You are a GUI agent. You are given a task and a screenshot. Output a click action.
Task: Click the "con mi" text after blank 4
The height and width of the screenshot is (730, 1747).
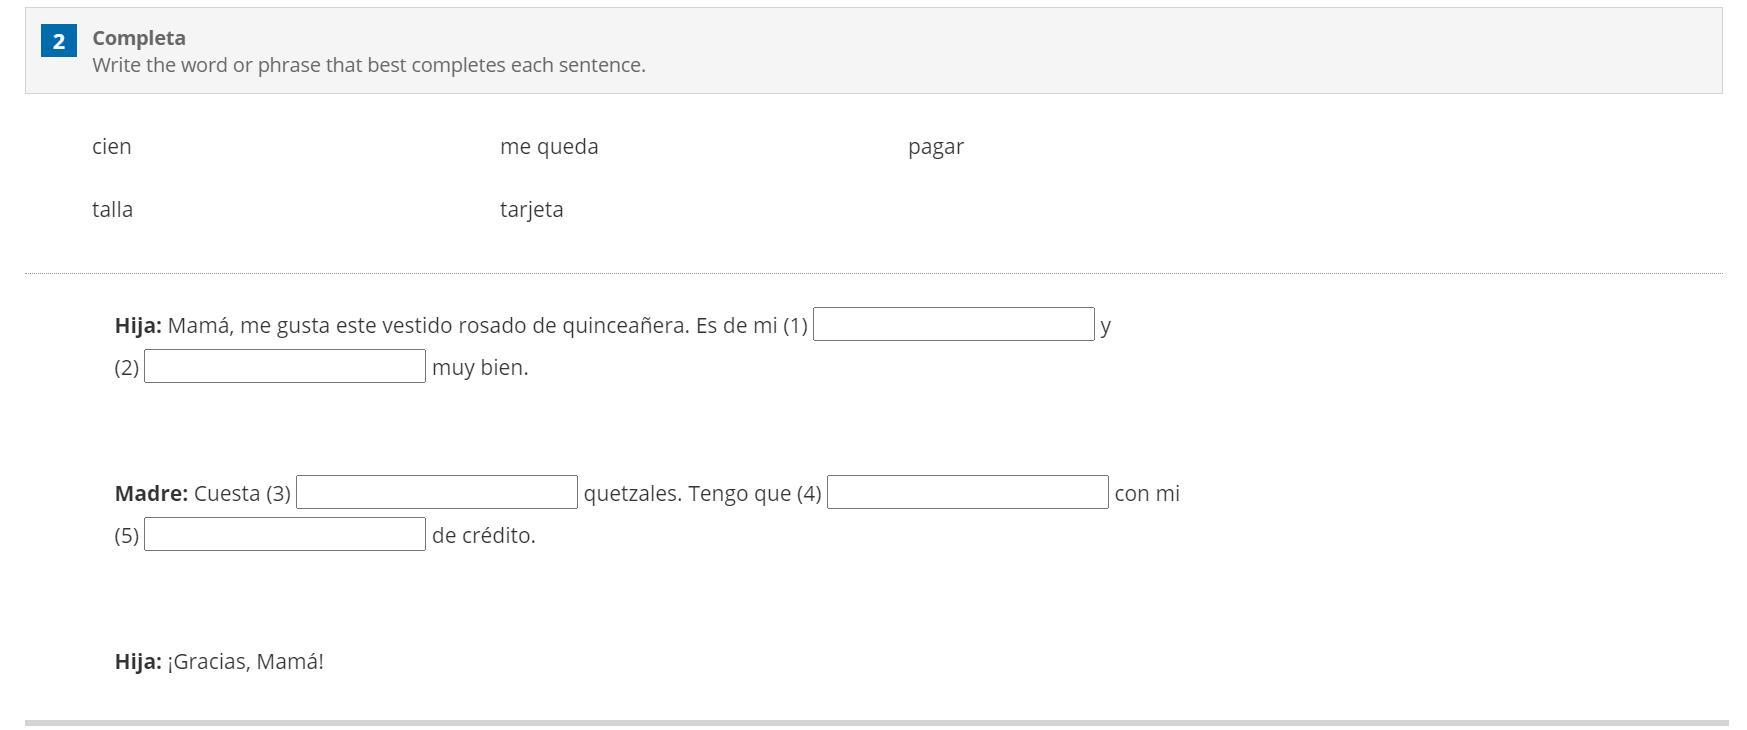tap(1147, 494)
